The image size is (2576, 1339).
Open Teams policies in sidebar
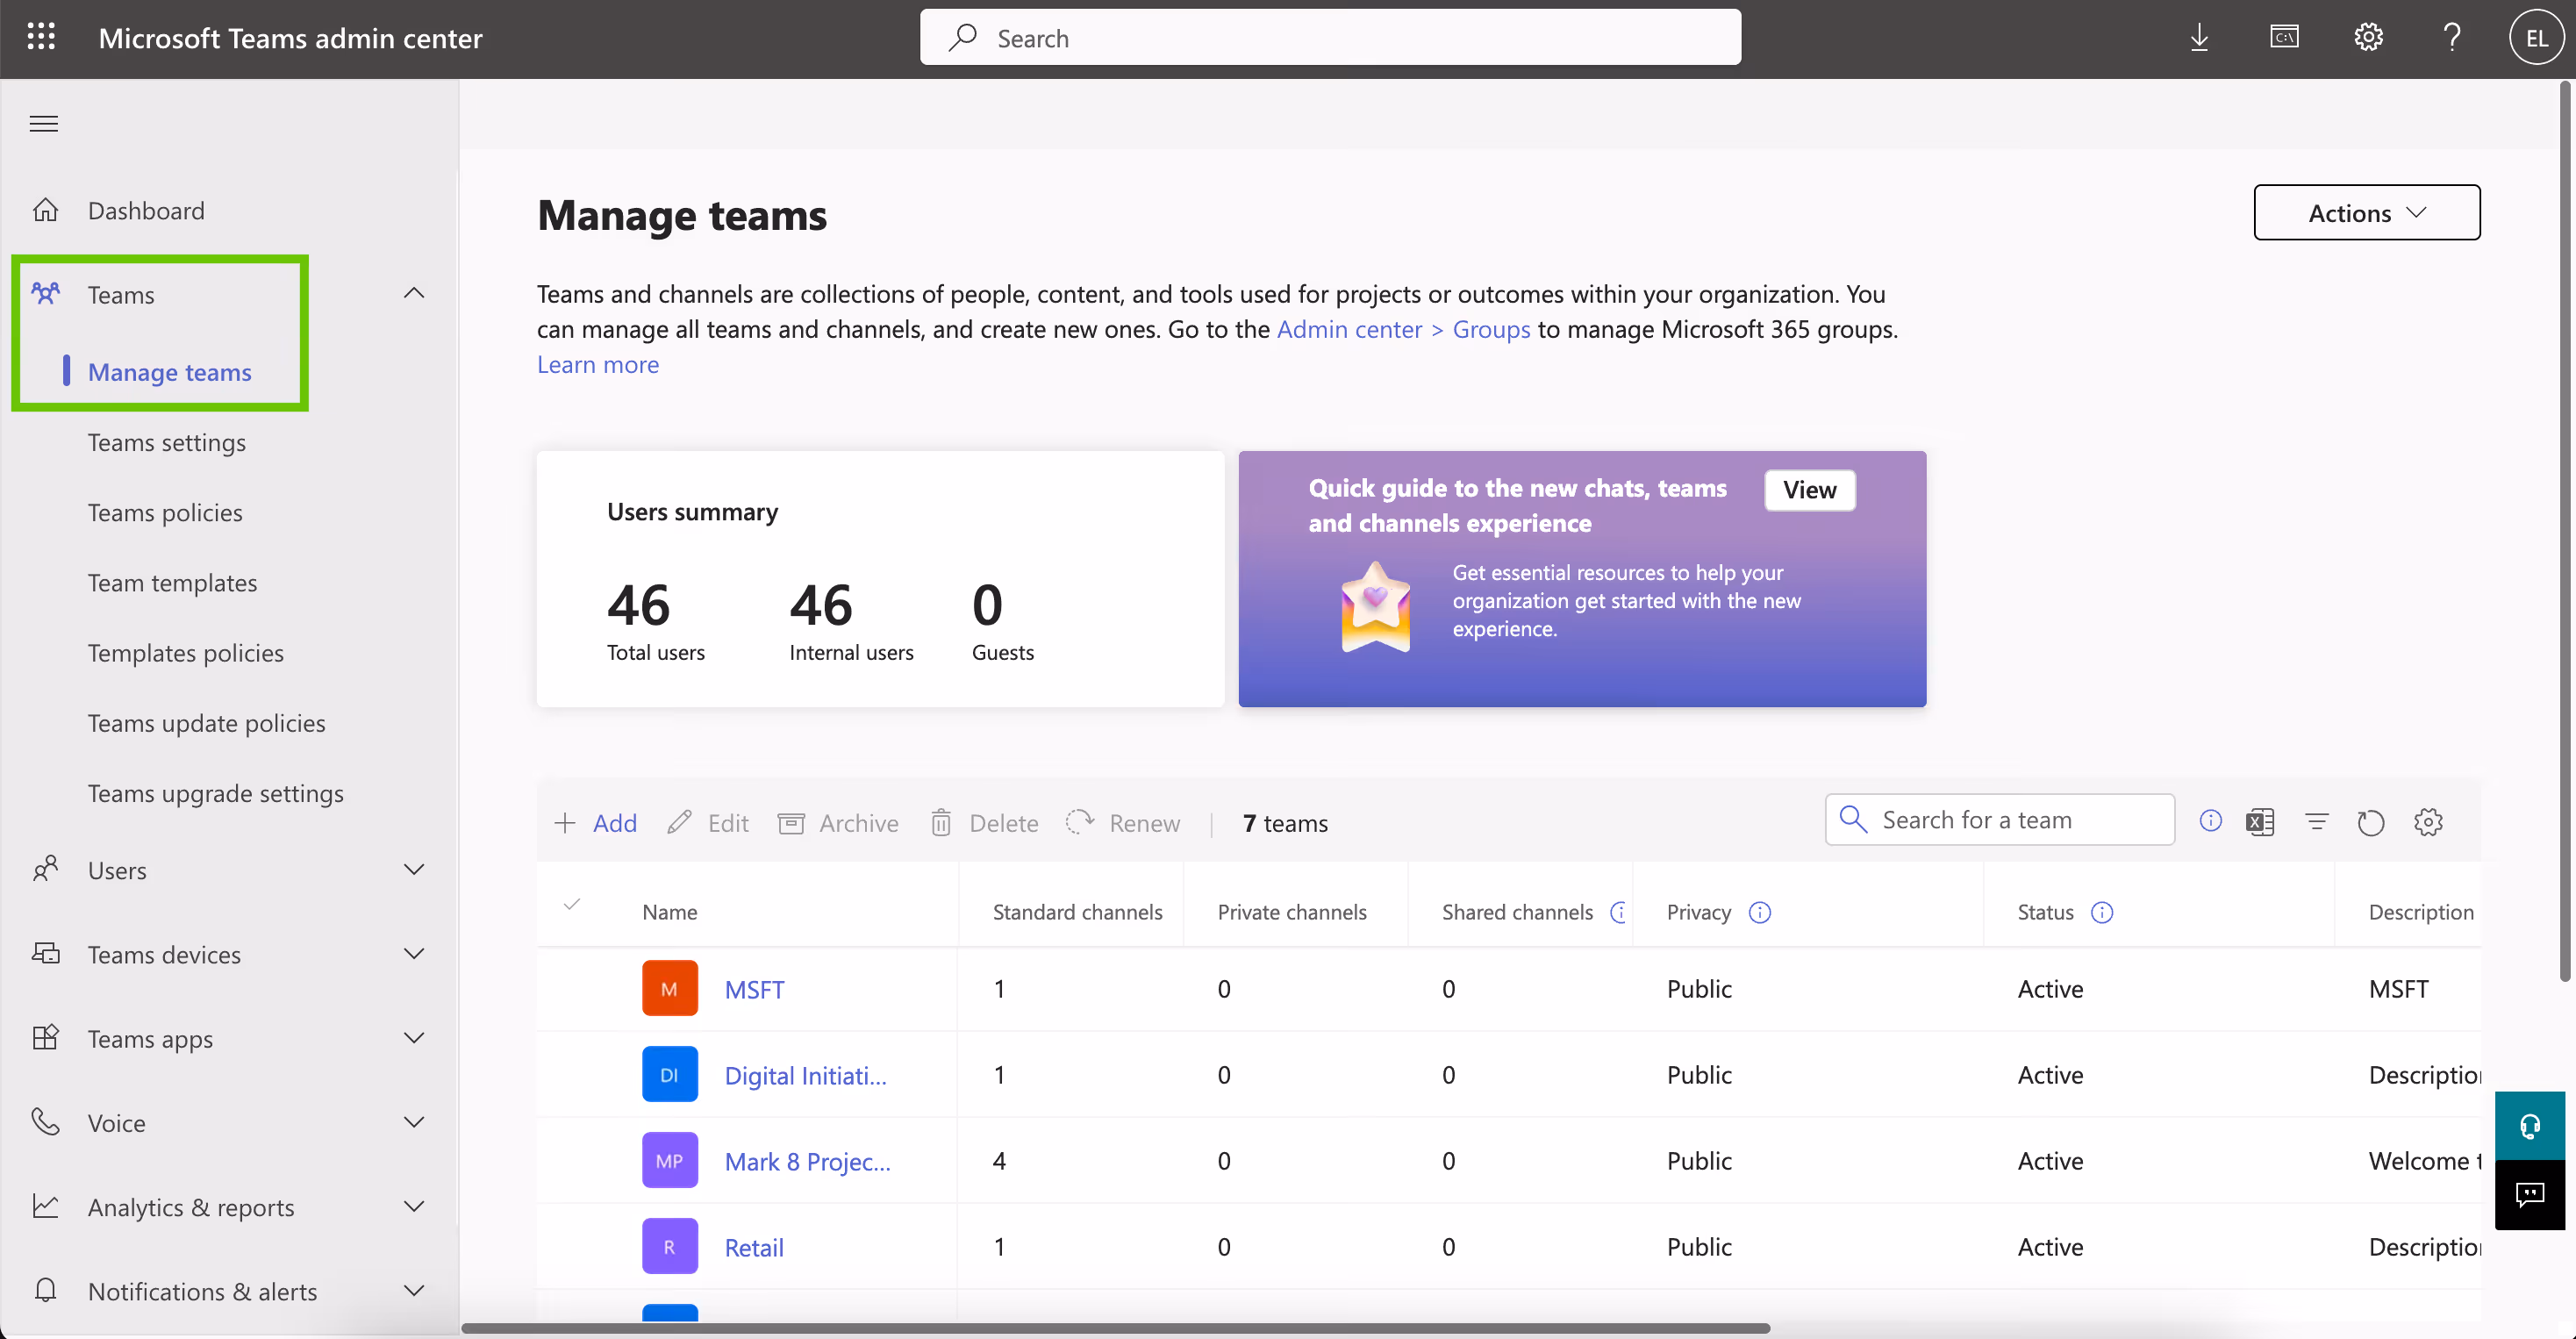pos(165,512)
